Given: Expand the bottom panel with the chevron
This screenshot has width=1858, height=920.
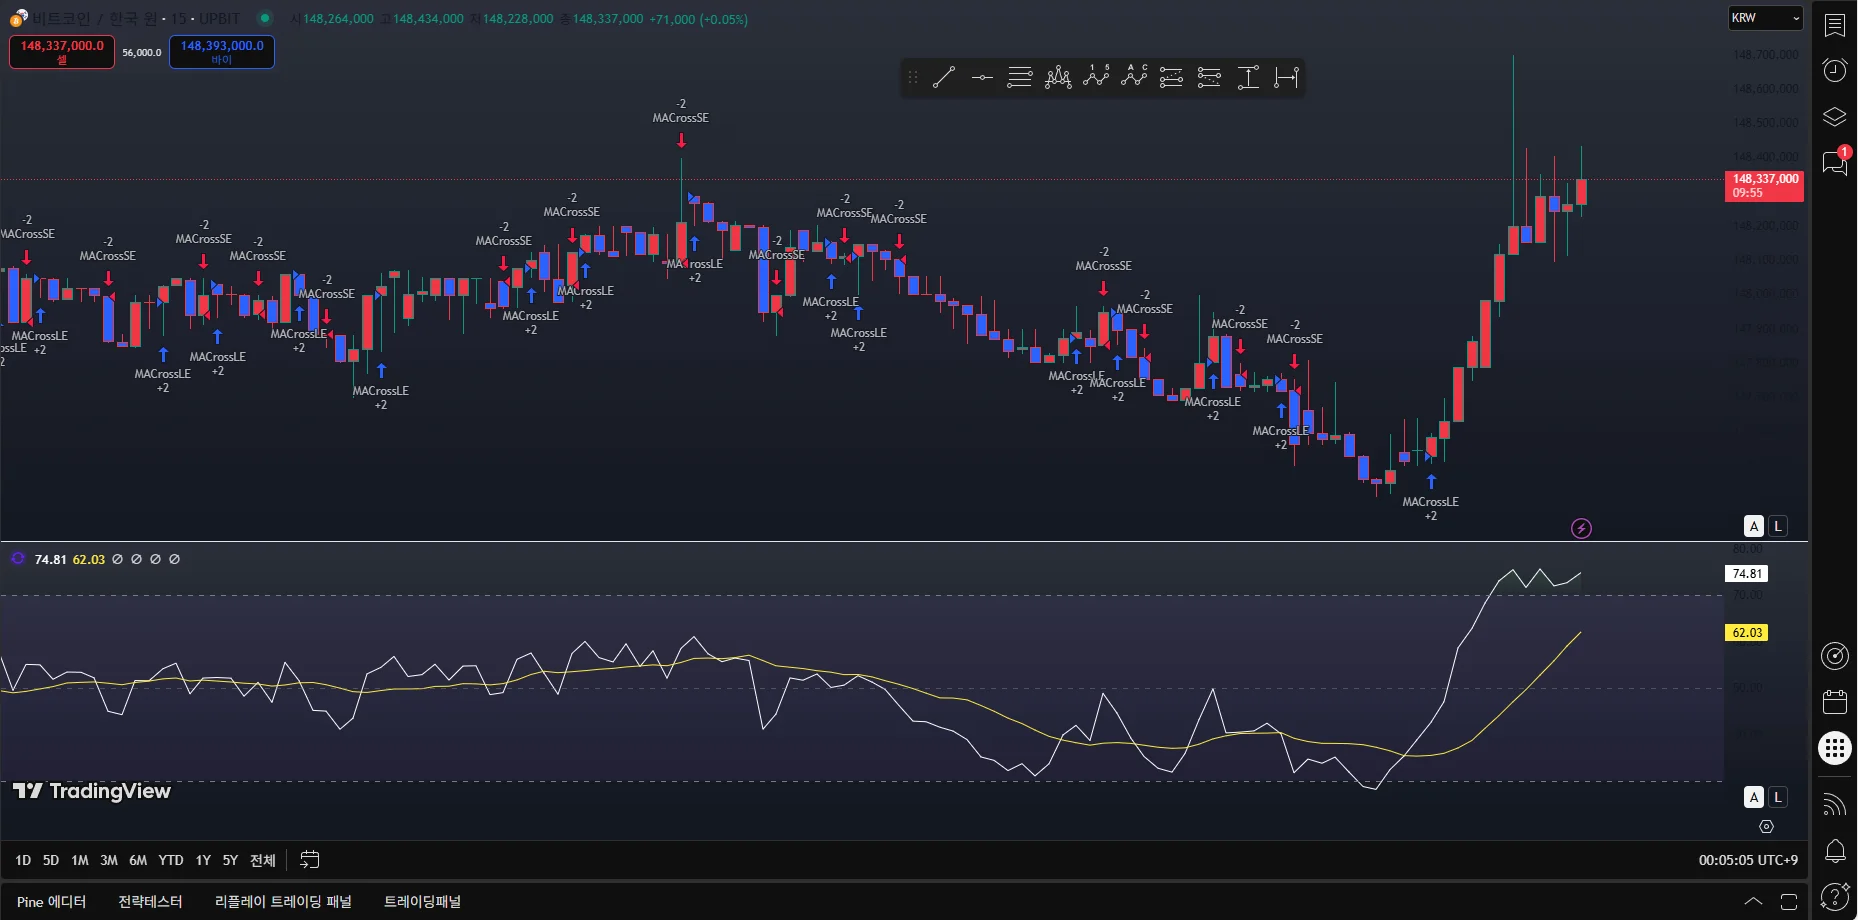Looking at the screenshot, I should tap(1754, 901).
